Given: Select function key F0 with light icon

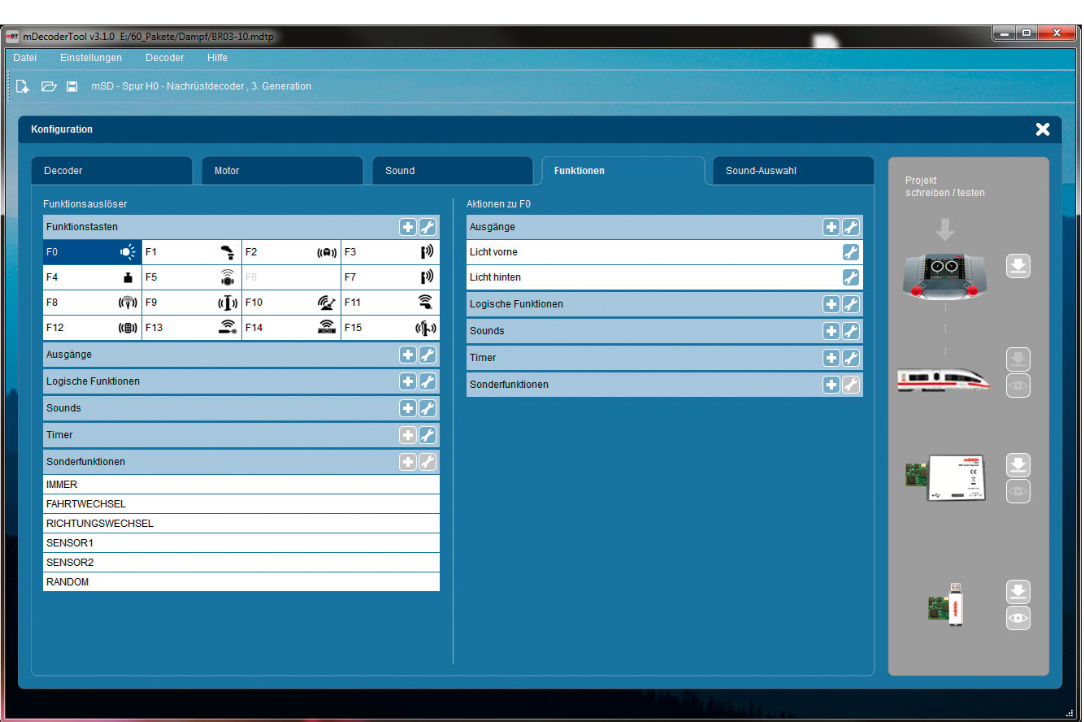Looking at the screenshot, I should (x=92, y=253).
